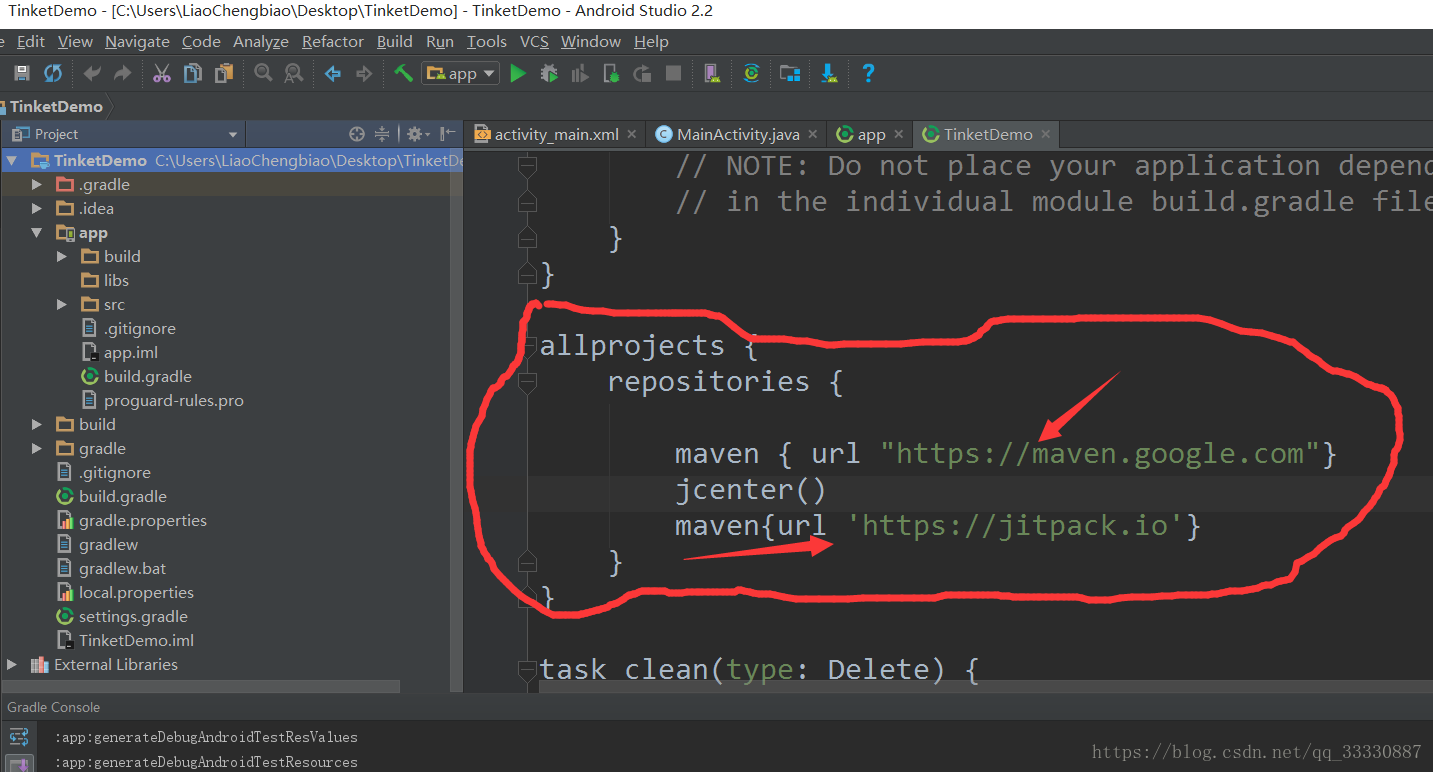The width and height of the screenshot is (1433, 772).
Task: Click the TinketDemo breadcrumb in the navigation bar
Action: click(55, 106)
